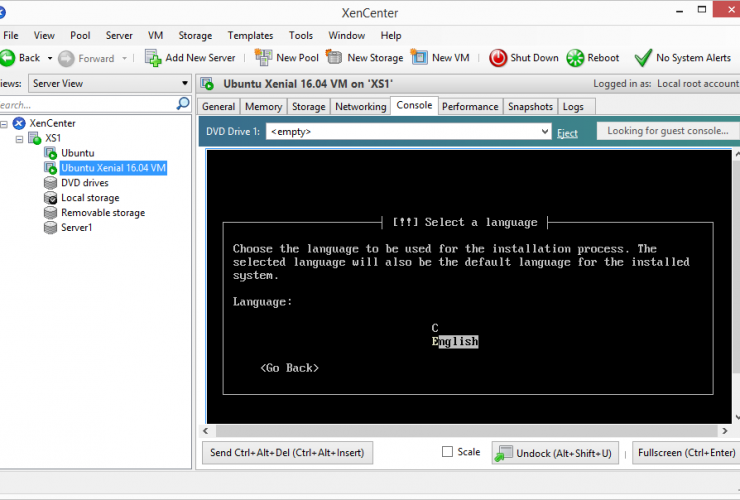This screenshot has height=500, width=740.
Task: Click the Eject link
Action: pos(567,133)
